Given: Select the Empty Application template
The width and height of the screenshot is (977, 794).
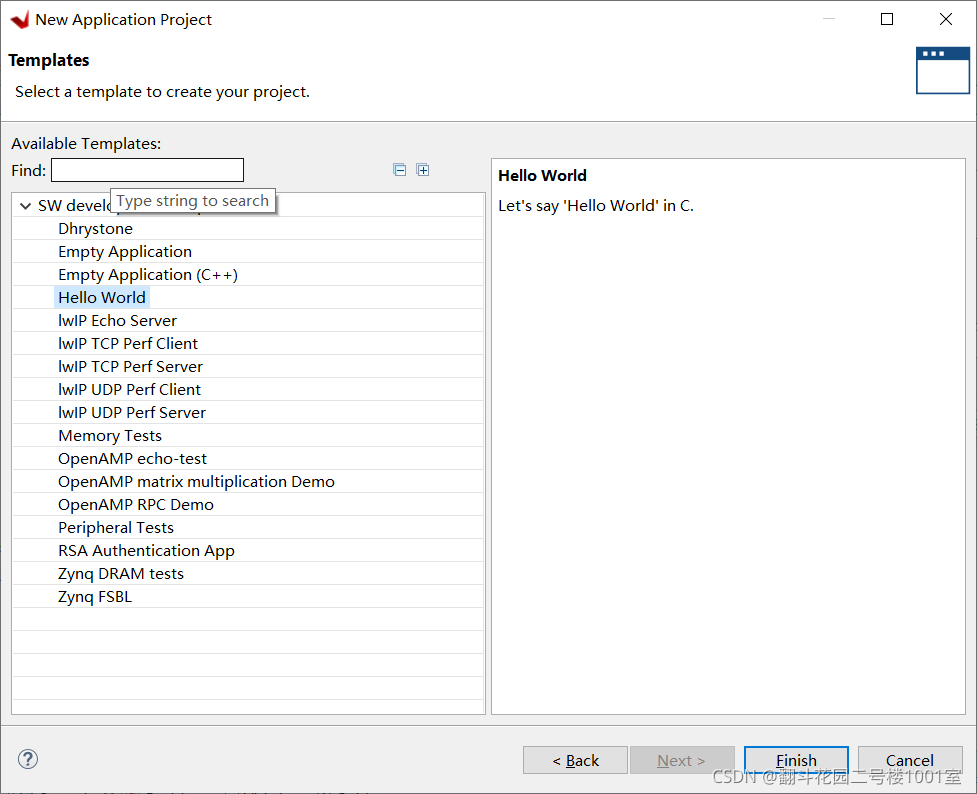Looking at the screenshot, I should (x=125, y=252).
